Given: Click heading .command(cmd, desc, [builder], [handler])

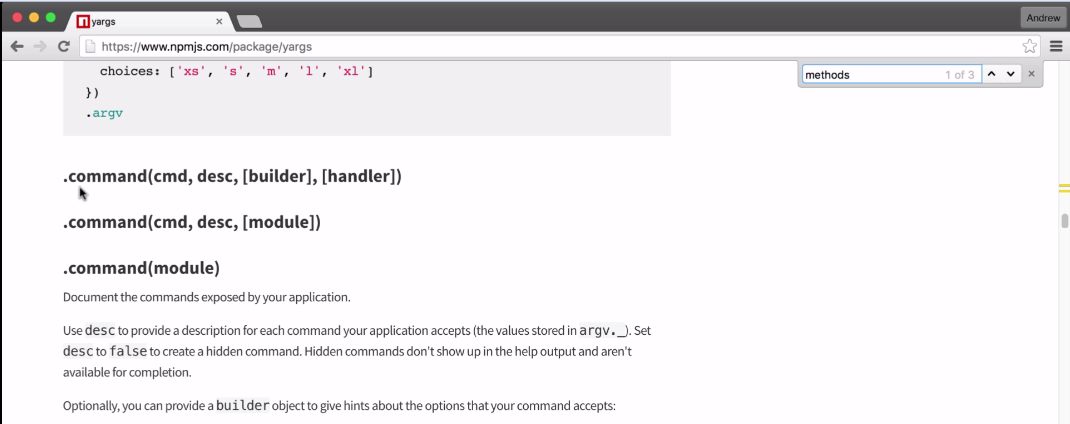Looking at the screenshot, I should (232, 176).
